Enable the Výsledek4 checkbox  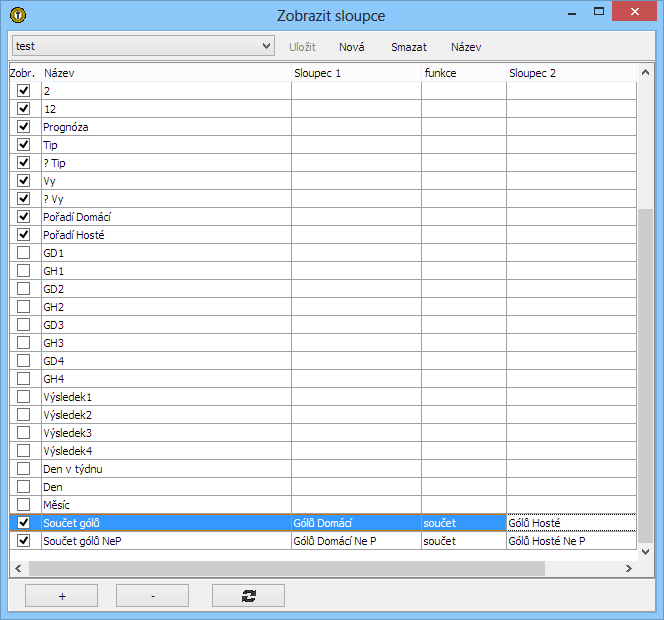click(x=23, y=451)
